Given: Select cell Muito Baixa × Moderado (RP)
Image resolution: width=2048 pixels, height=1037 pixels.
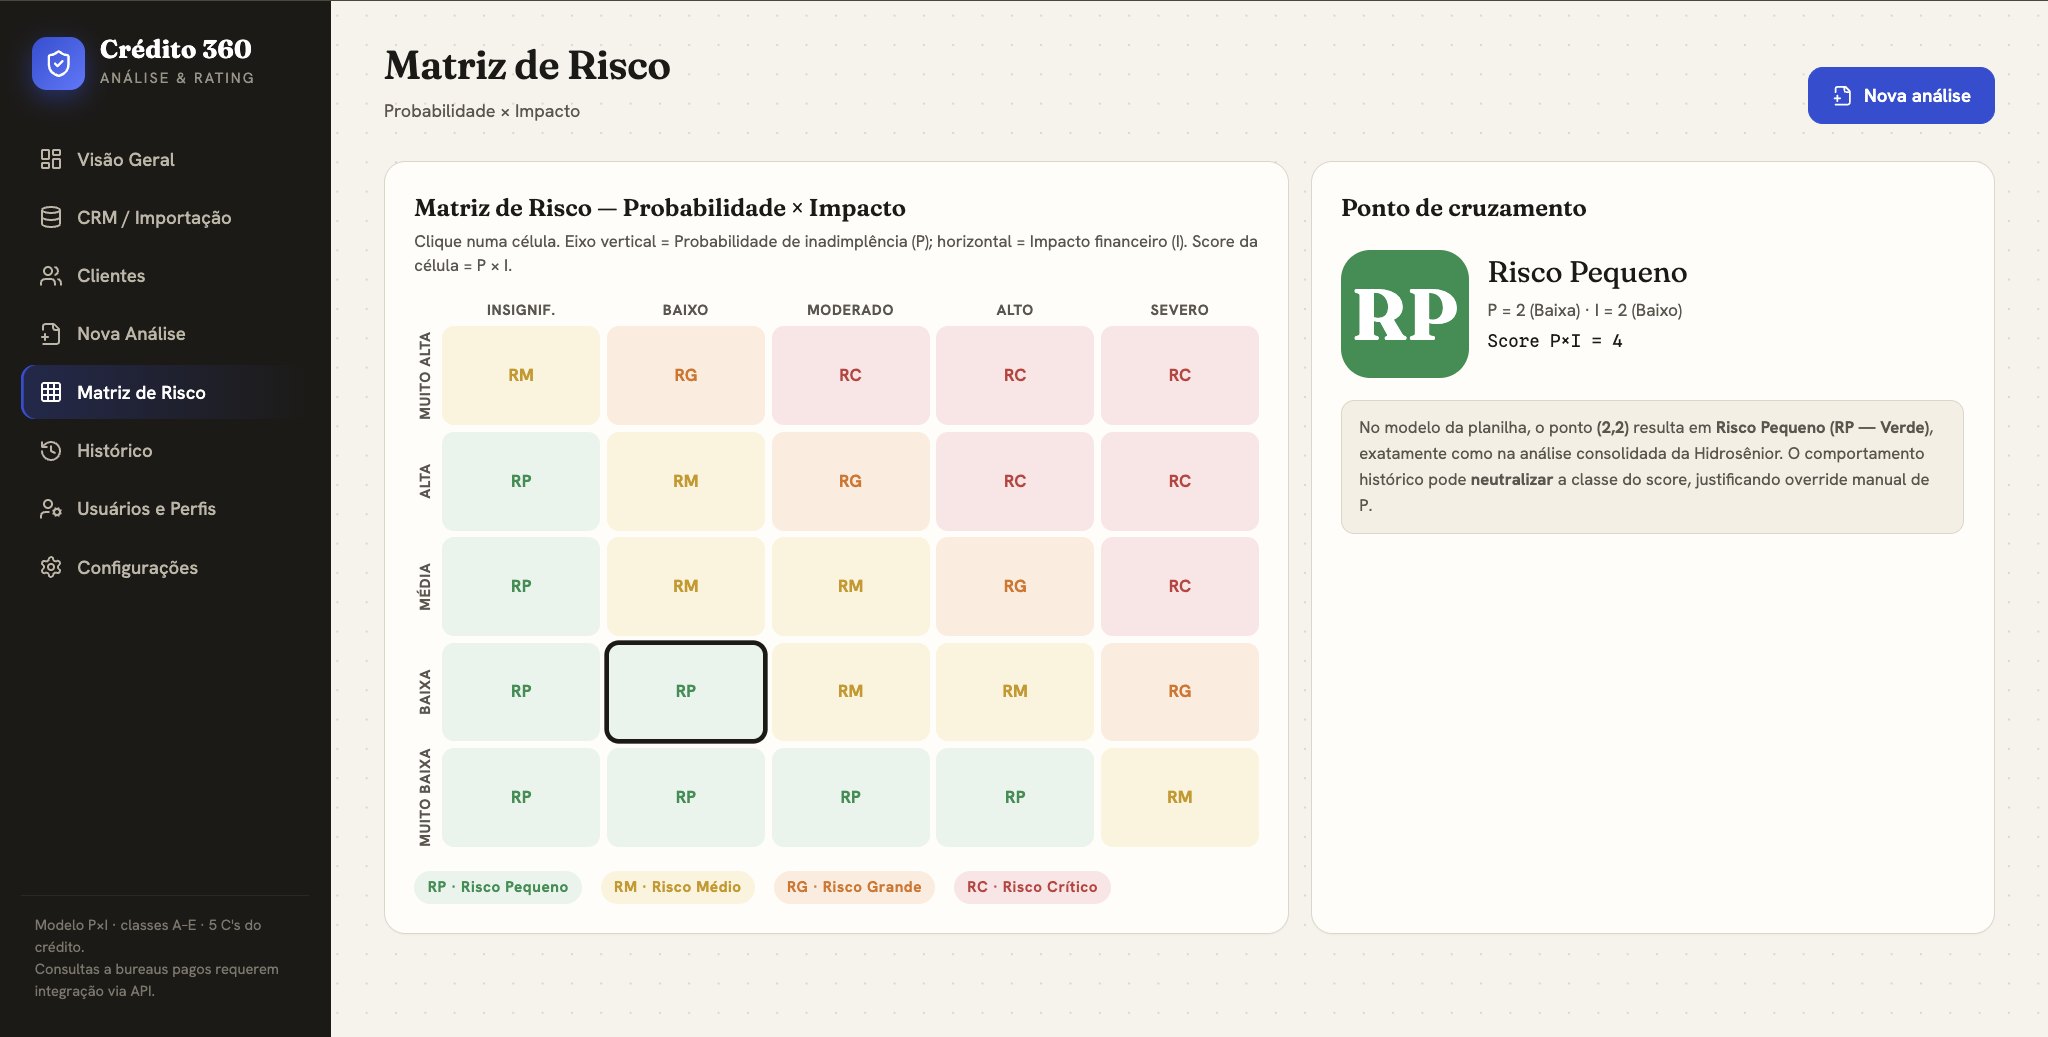Looking at the screenshot, I should [x=850, y=797].
